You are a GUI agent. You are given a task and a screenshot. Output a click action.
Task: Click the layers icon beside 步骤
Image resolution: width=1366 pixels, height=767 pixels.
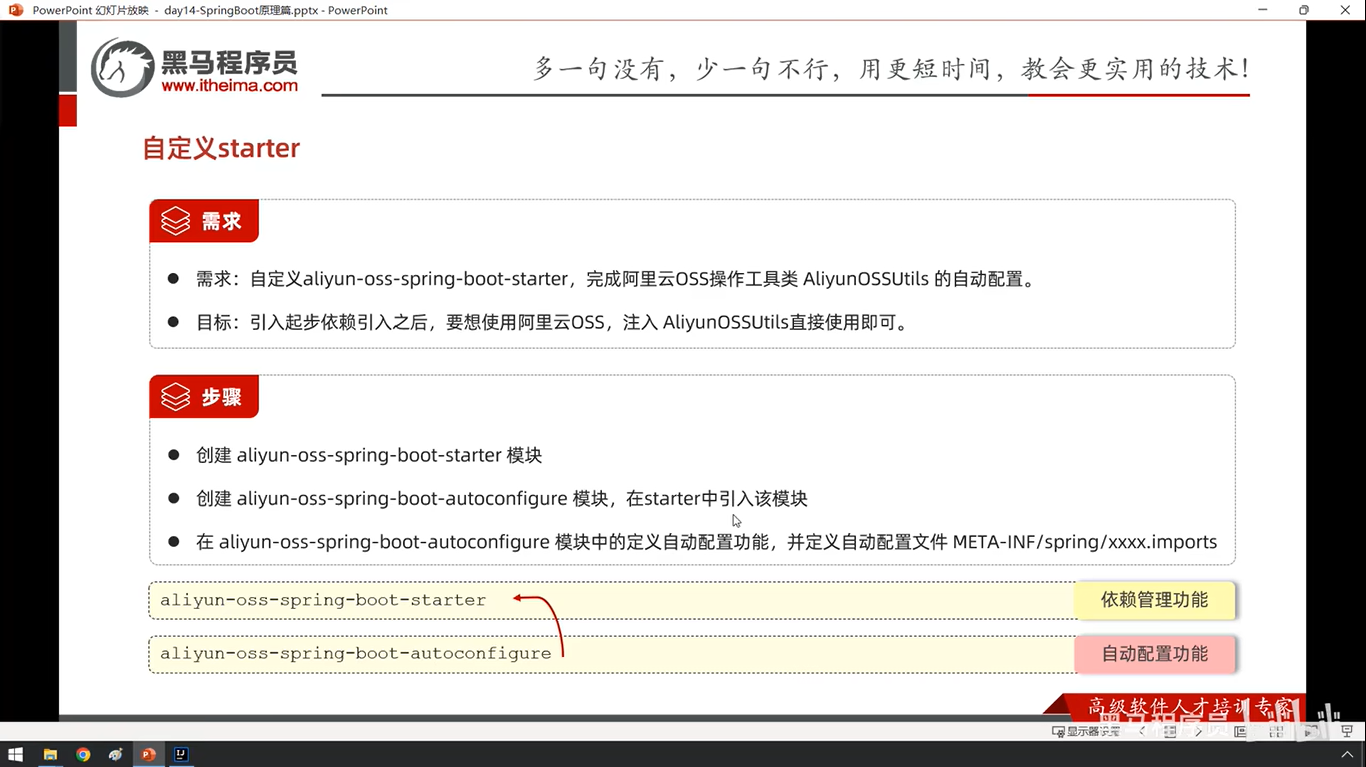[x=176, y=397]
